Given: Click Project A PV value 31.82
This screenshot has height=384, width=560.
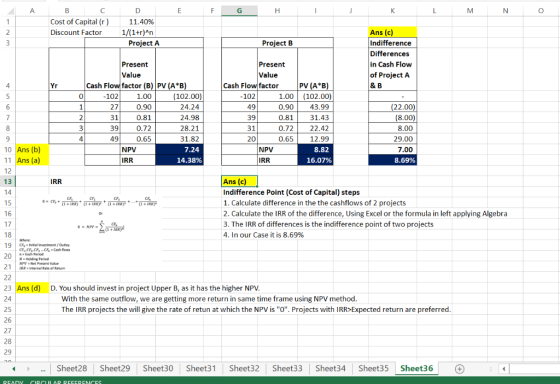Looking at the screenshot, I should (x=179, y=139).
